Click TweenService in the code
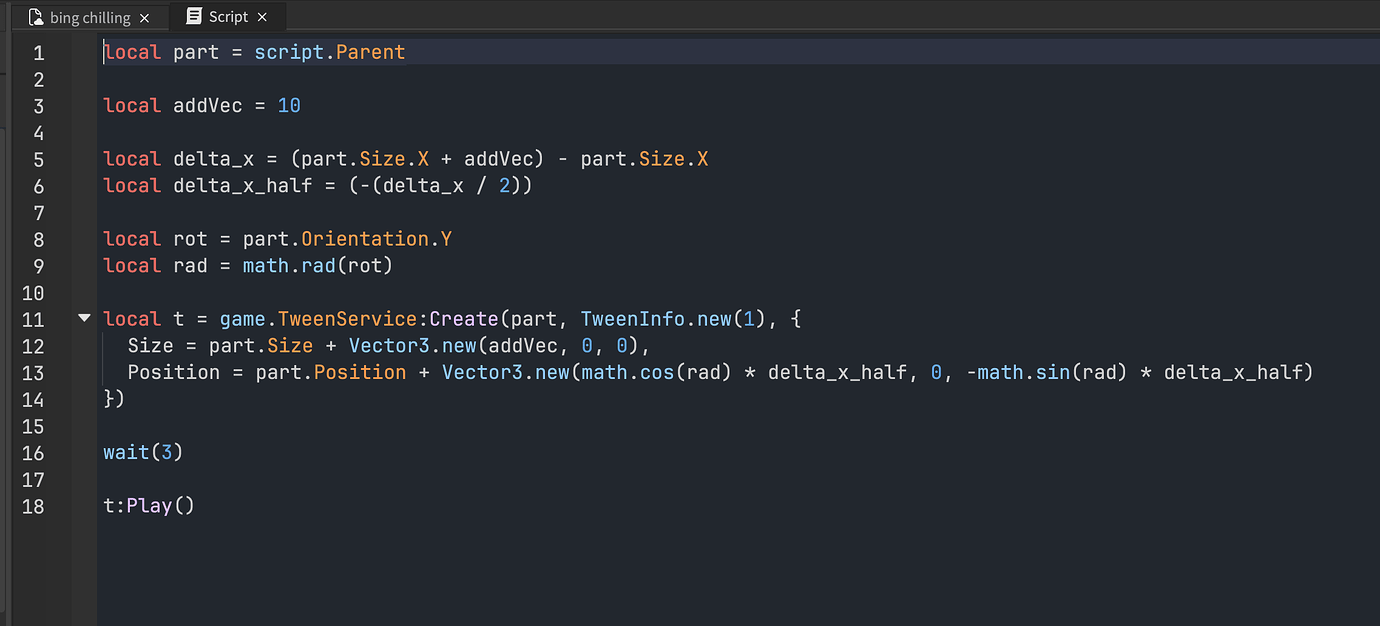The height and width of the screenshot is (626, 1380). pyautogui.click(x=347, y=319)
